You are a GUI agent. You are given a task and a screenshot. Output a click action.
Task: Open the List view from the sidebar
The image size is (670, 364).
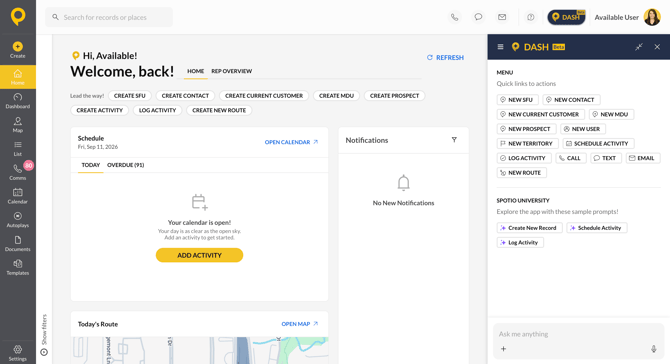point(18,149)
